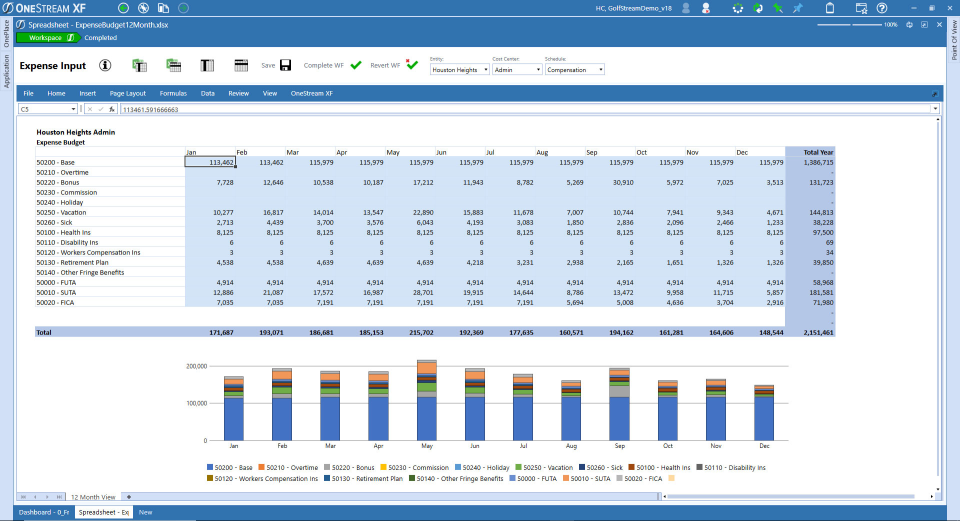The image size is (960, 521).
Task: Open the Formulas ribbon tab
Action: [173, 93]
